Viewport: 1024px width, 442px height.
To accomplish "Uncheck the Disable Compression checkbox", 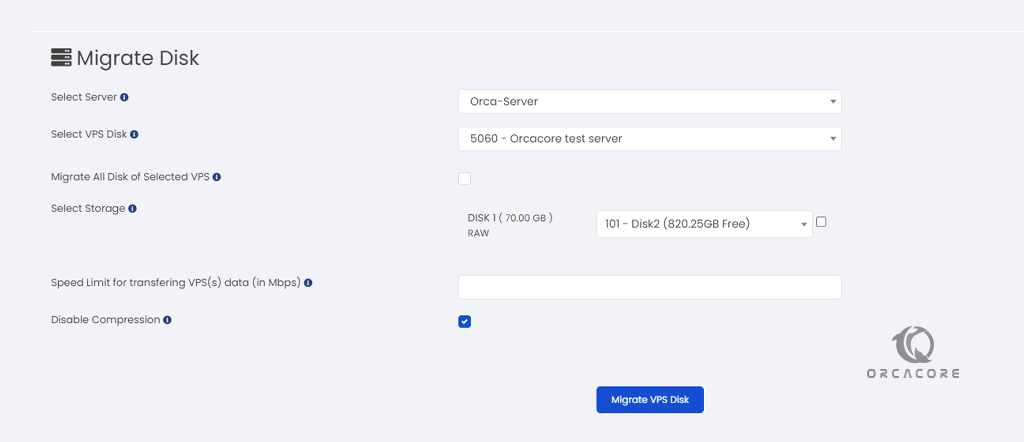I will [464, 321].
